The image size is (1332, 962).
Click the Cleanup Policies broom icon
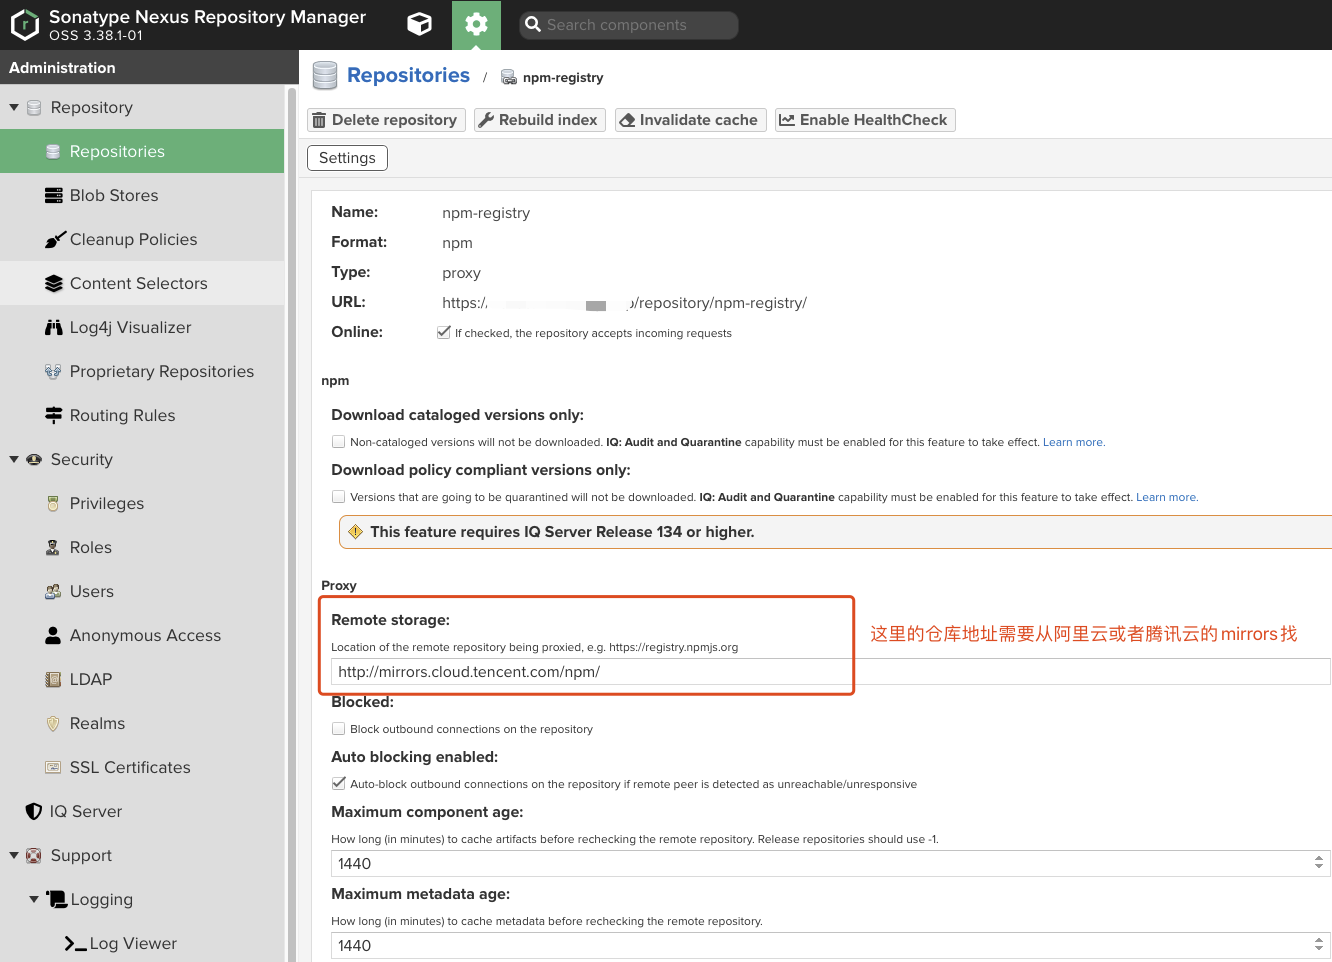pos(54,239)
